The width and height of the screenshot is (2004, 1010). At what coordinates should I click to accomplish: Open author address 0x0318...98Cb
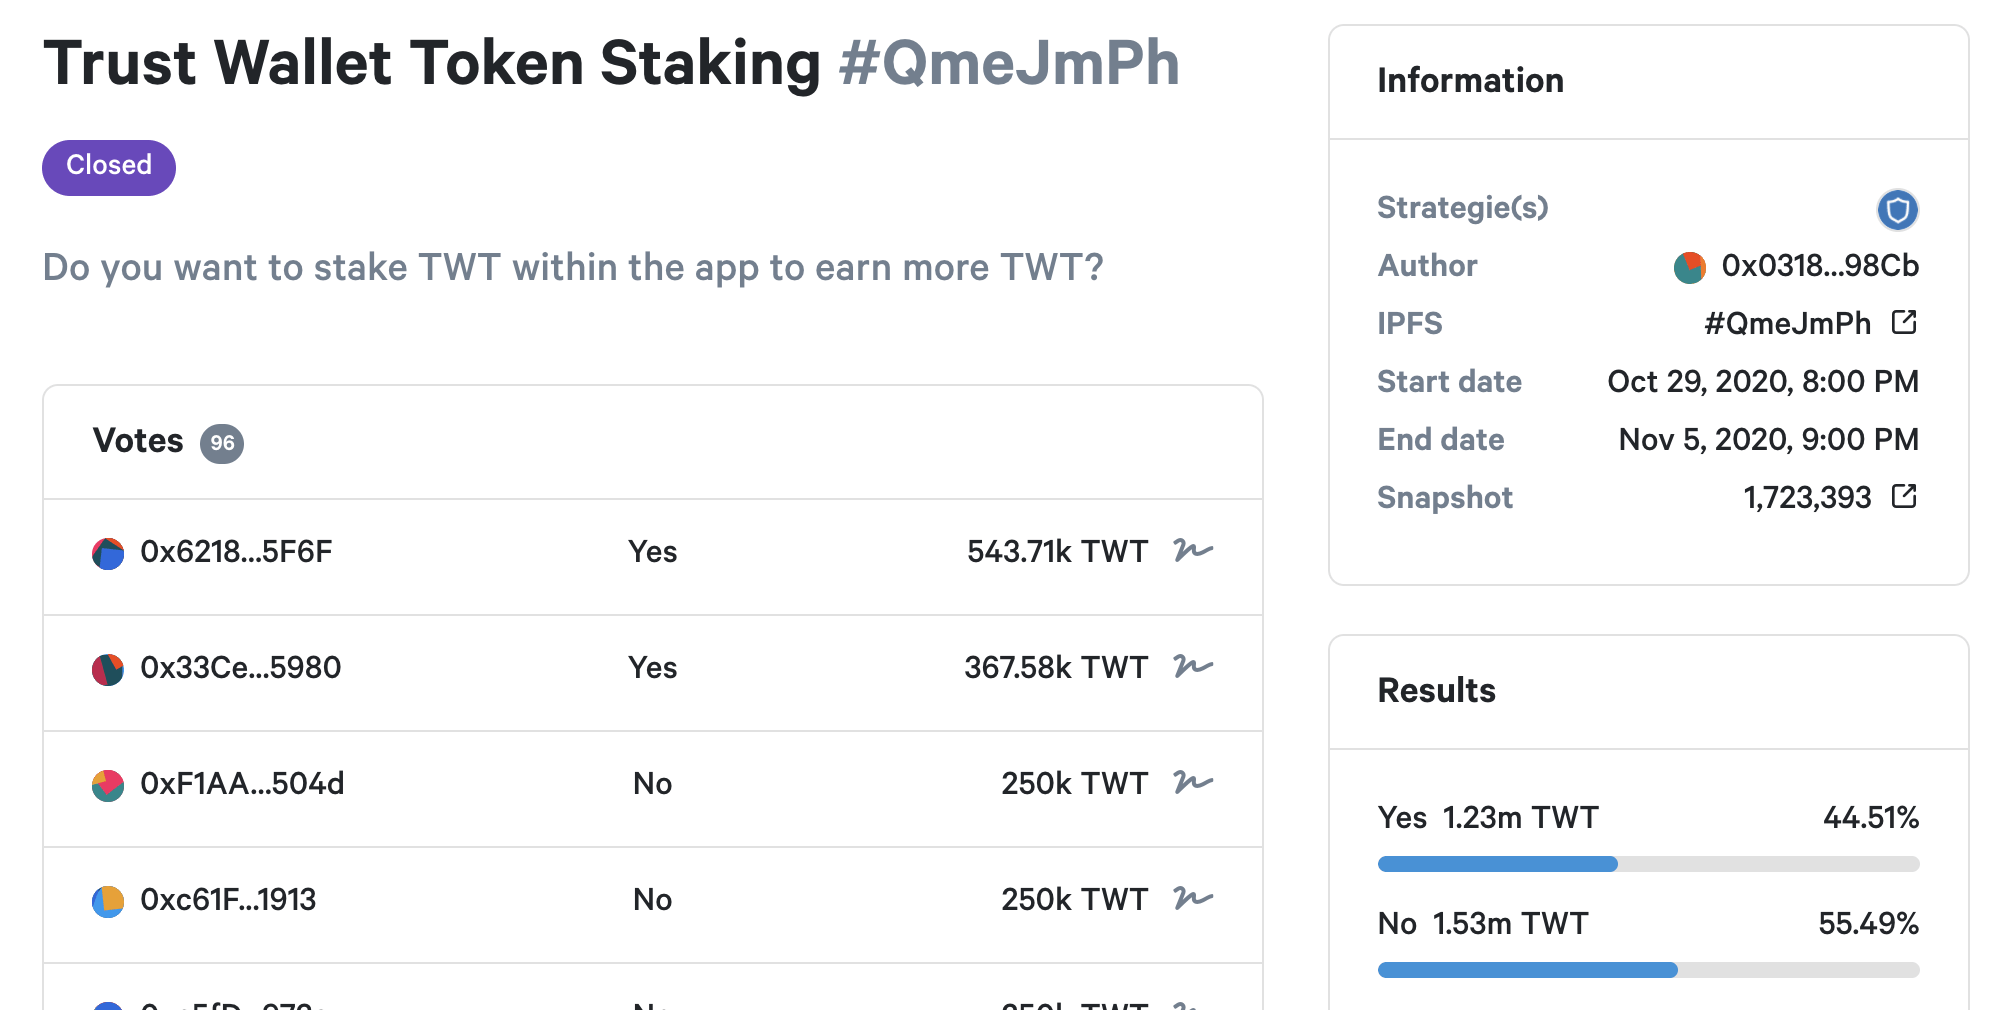pyautogui.click(x=1820, y=266)
